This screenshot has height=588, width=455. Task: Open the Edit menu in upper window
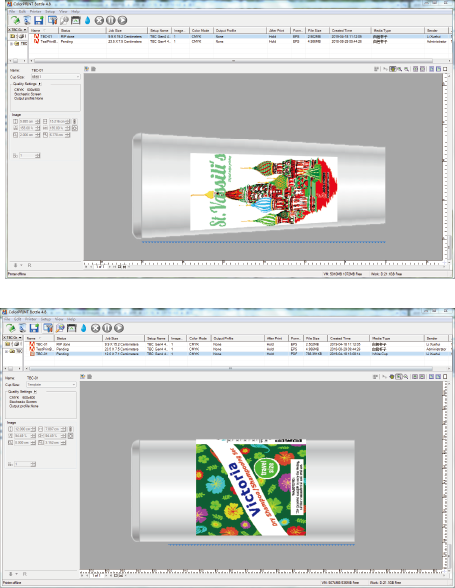[x=23, y=12]
